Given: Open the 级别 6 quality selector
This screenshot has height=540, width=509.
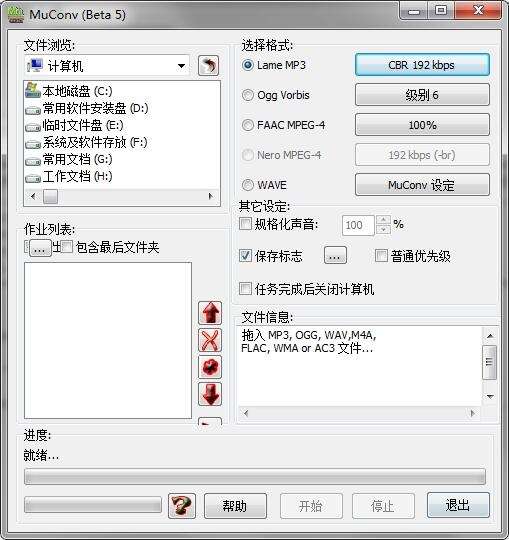Looking at the screenshot, I should (x=422, y=95).
